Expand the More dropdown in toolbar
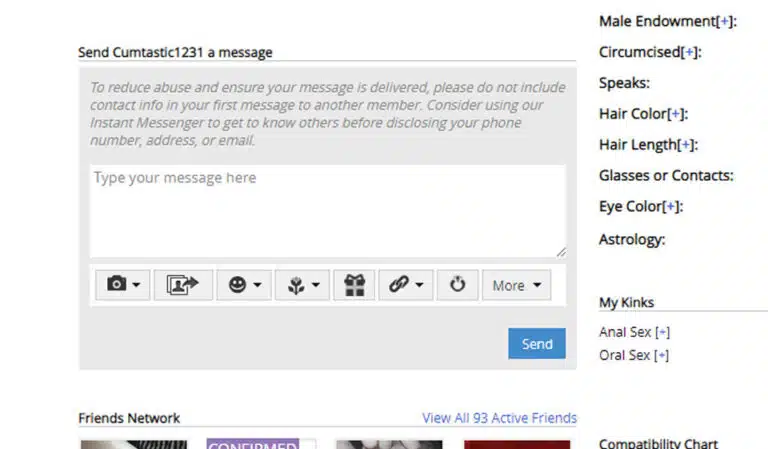This screenshot has height=449, width=768. [516, 285]
